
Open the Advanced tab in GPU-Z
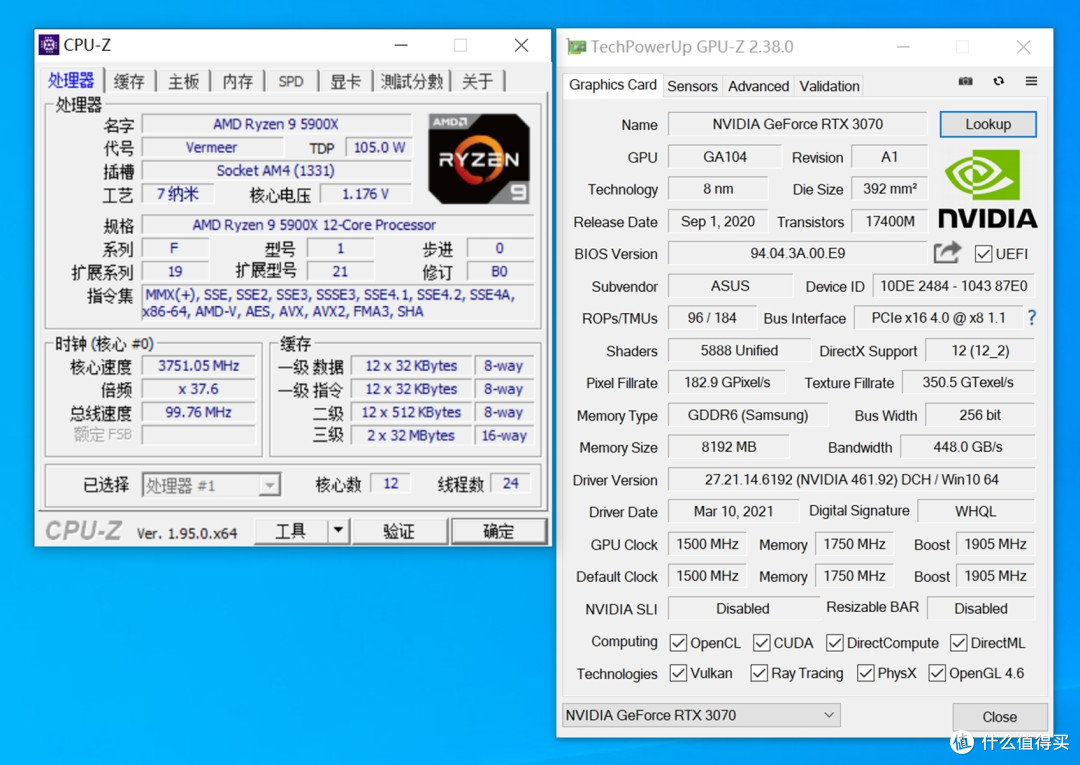coord(758,86)
